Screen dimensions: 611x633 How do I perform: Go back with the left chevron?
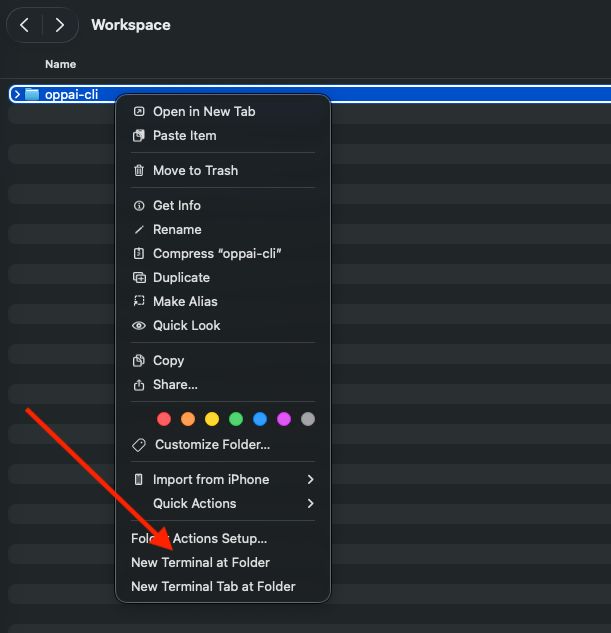[24, 25]
